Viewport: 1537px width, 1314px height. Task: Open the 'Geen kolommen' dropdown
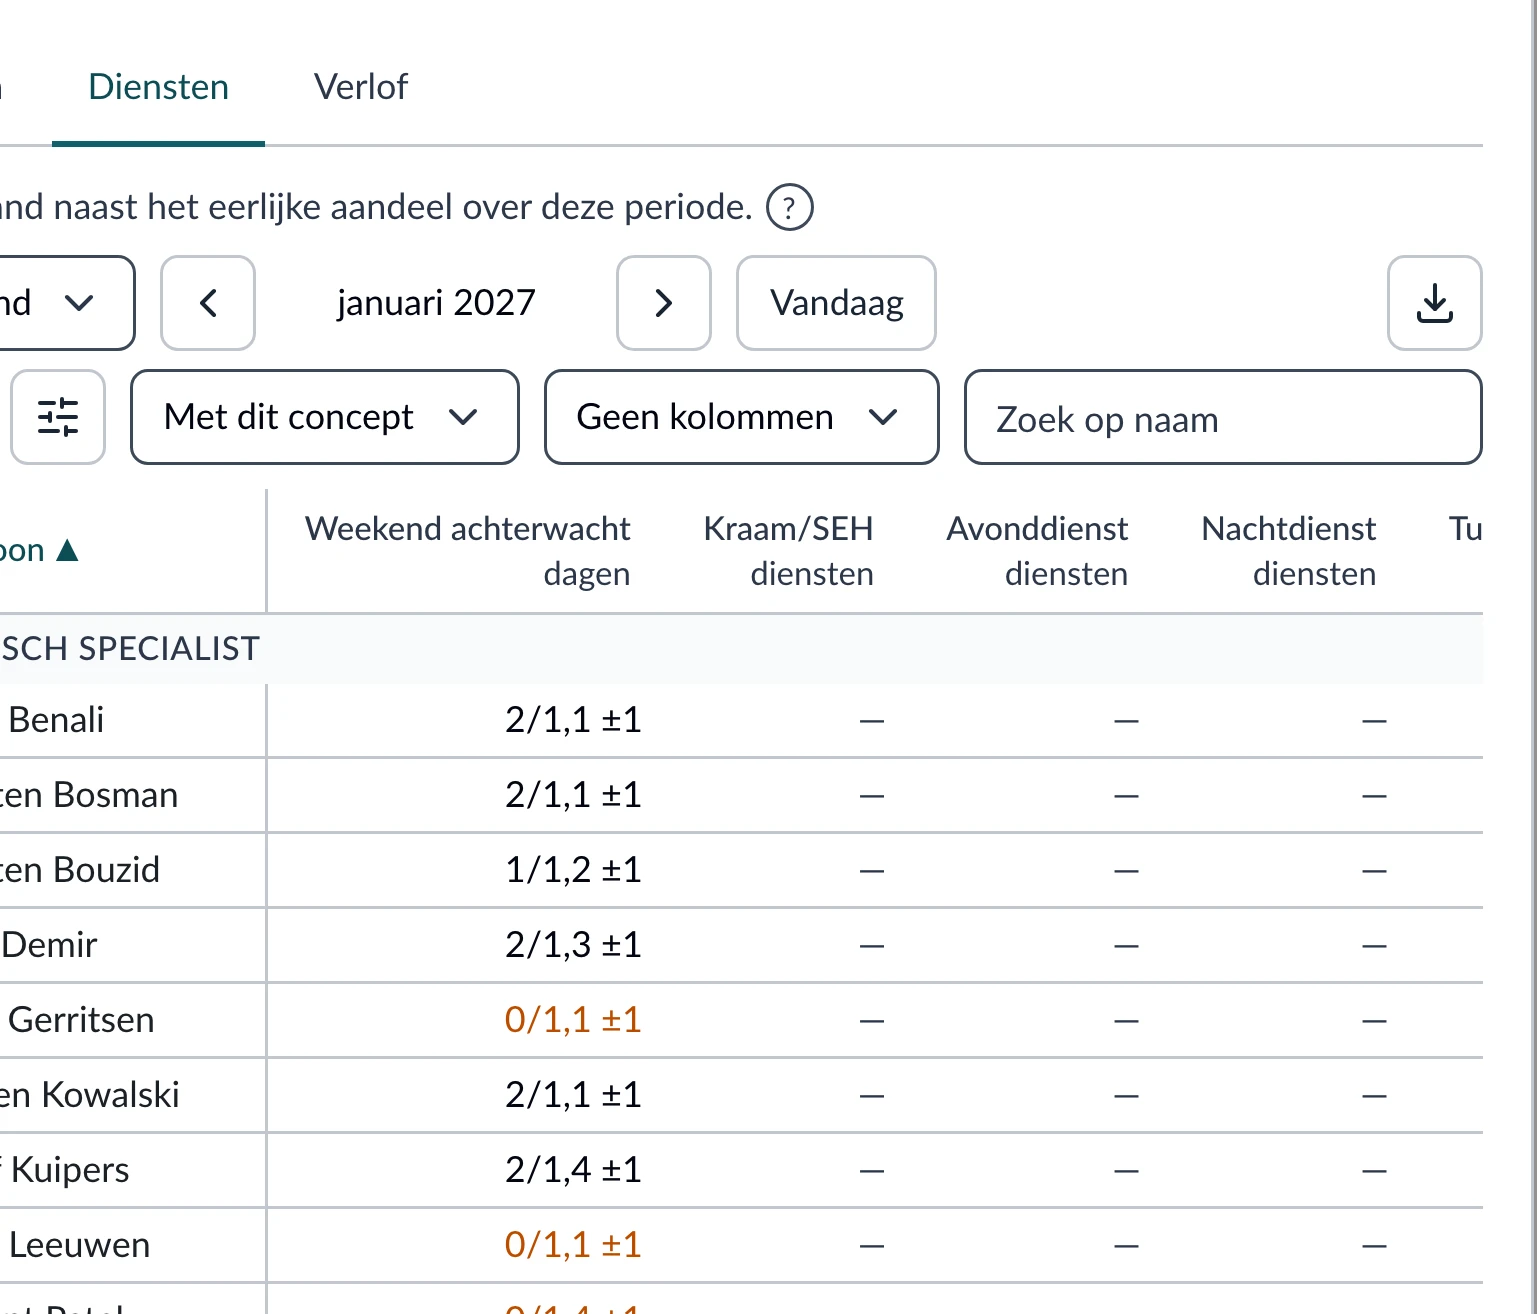742,417
